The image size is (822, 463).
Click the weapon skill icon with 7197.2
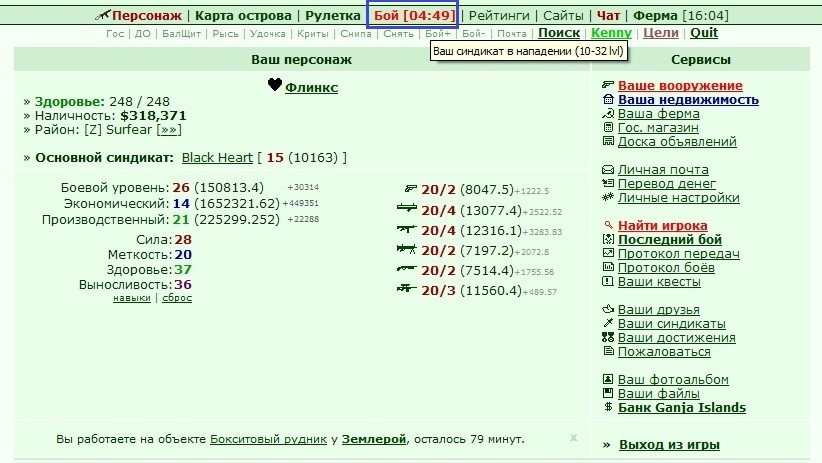(x=407, y=249)
